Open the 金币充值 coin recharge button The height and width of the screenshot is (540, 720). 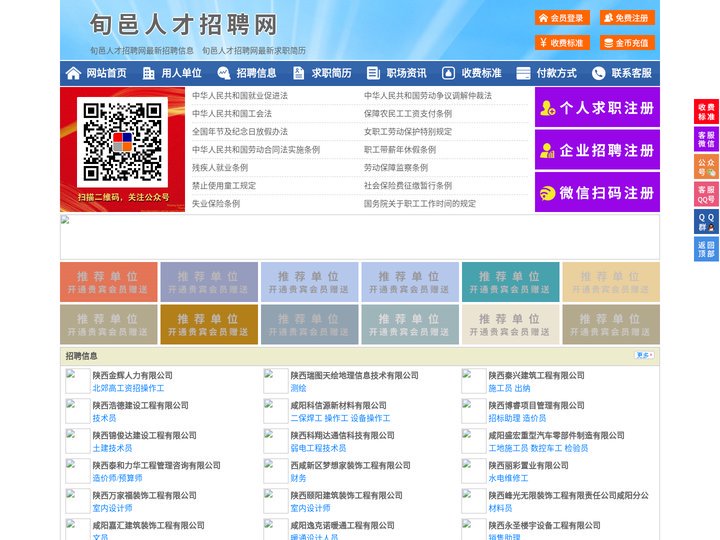coord(627,43)
